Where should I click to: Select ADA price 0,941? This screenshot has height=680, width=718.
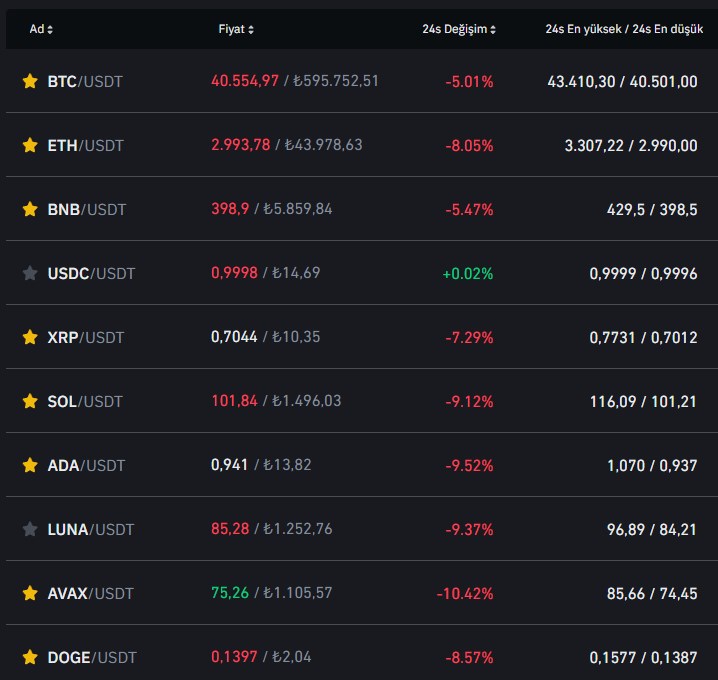tap(229, 465)
